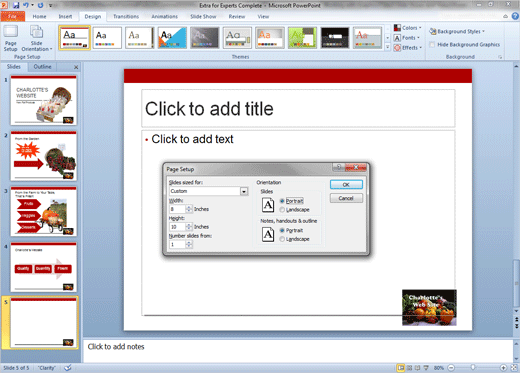Open the File tab

(13, 16)
